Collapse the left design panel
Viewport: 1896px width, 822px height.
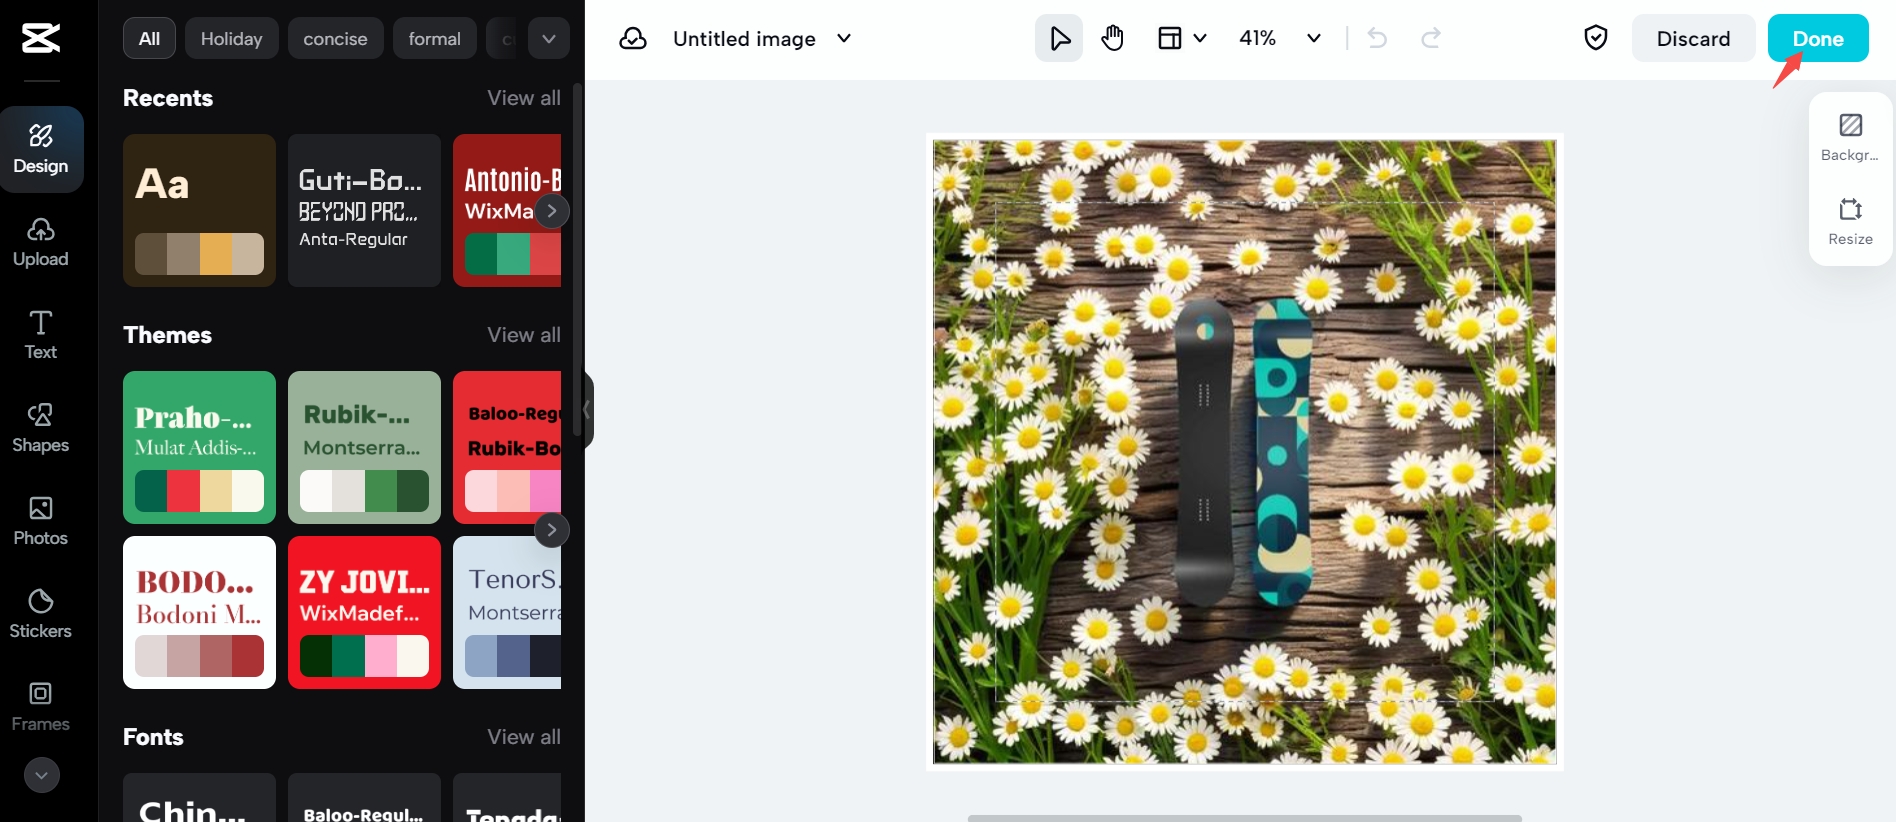click(588, 410)
